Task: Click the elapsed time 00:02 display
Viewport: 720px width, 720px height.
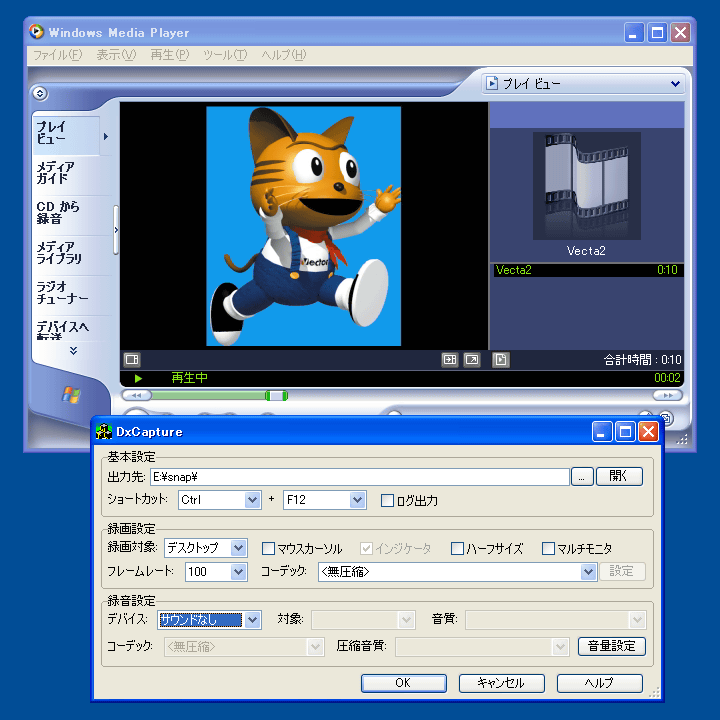Action: (x=667, y=378)
